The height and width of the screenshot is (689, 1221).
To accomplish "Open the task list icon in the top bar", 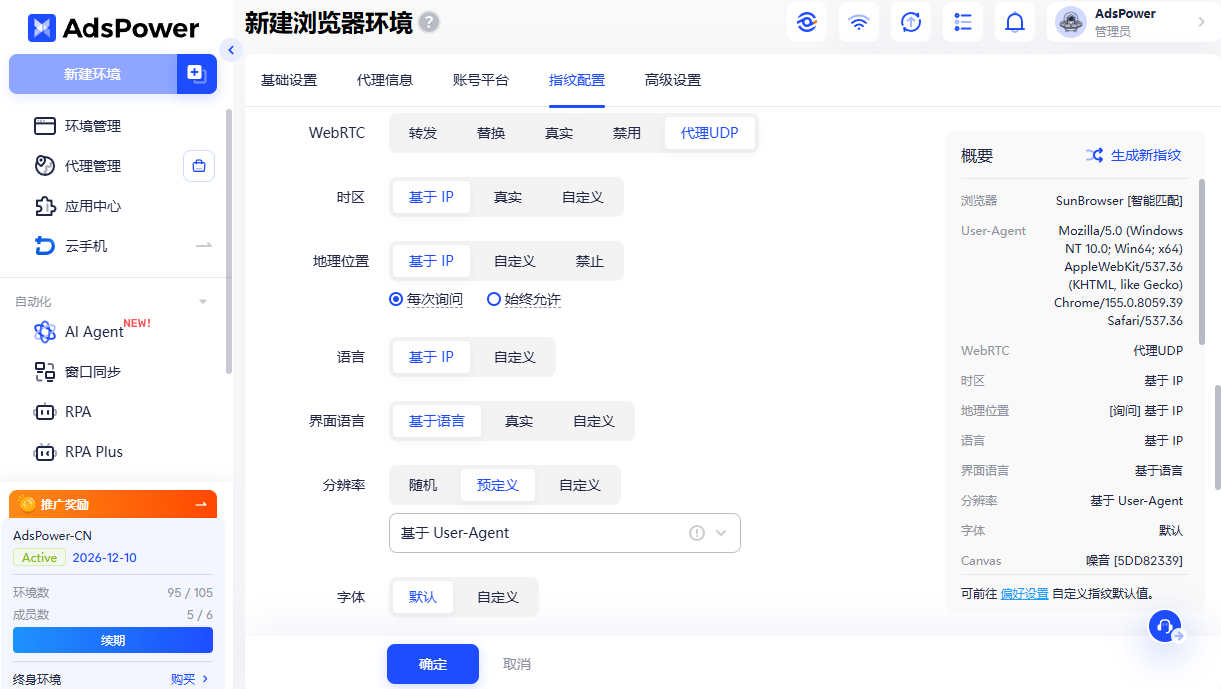I will pos(963,22).
